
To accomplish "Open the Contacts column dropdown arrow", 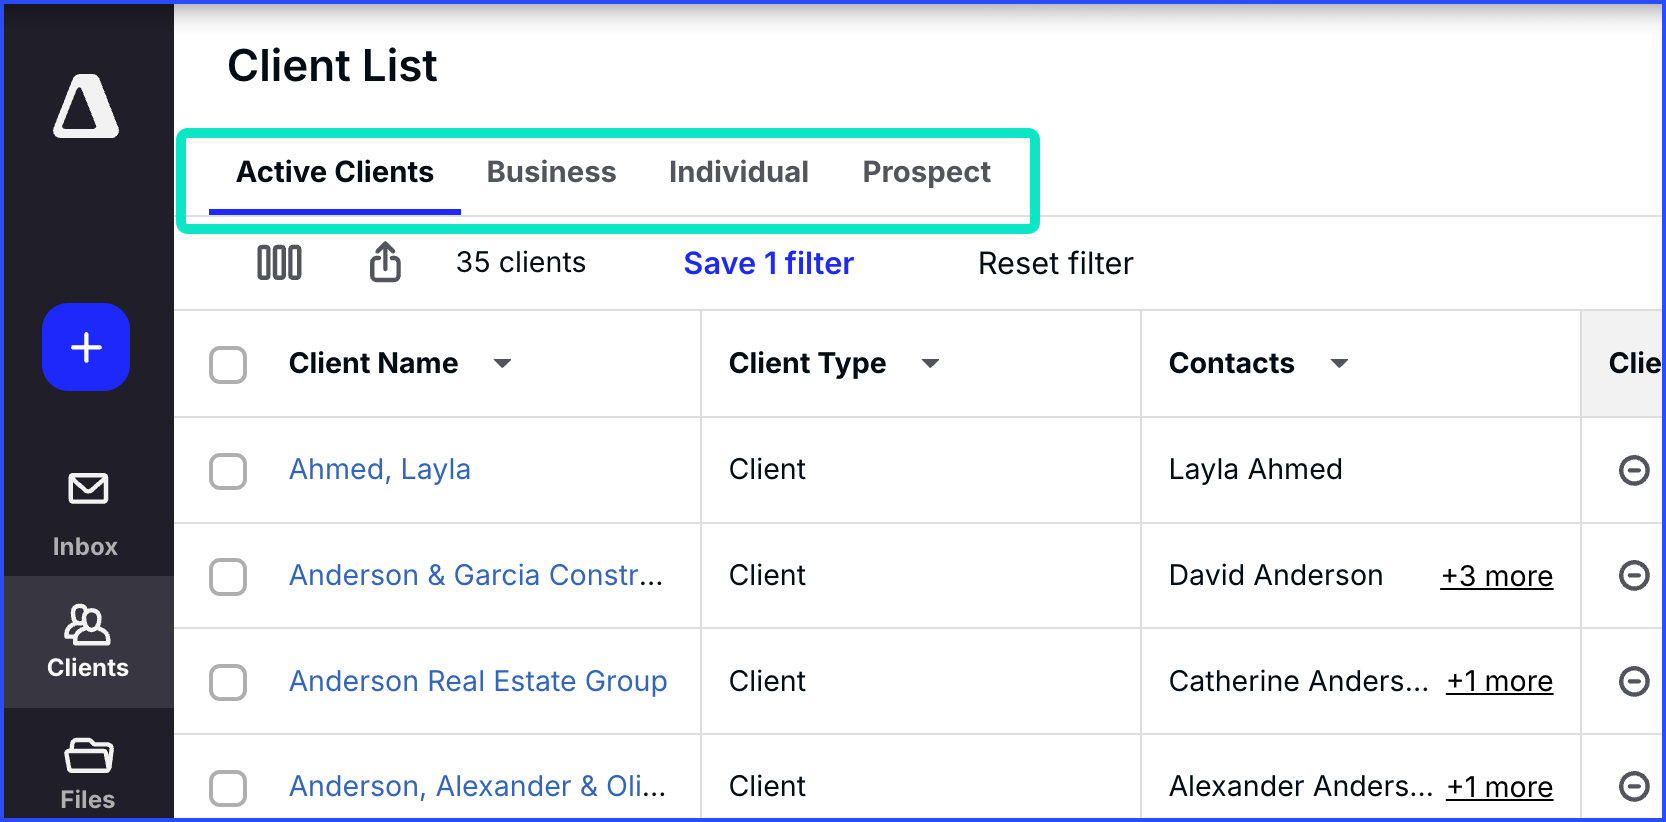I will point(1339,364).
